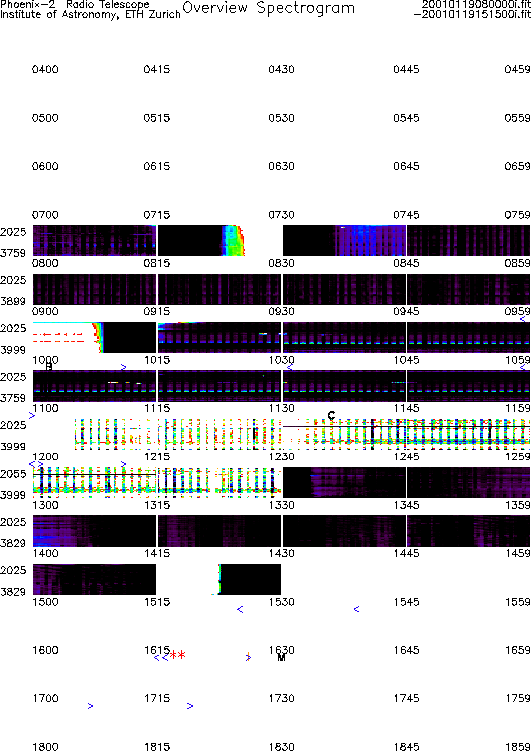Open the 0900 spectrogram with red dashes
The image size is (531, 751).
coord(94,338)
